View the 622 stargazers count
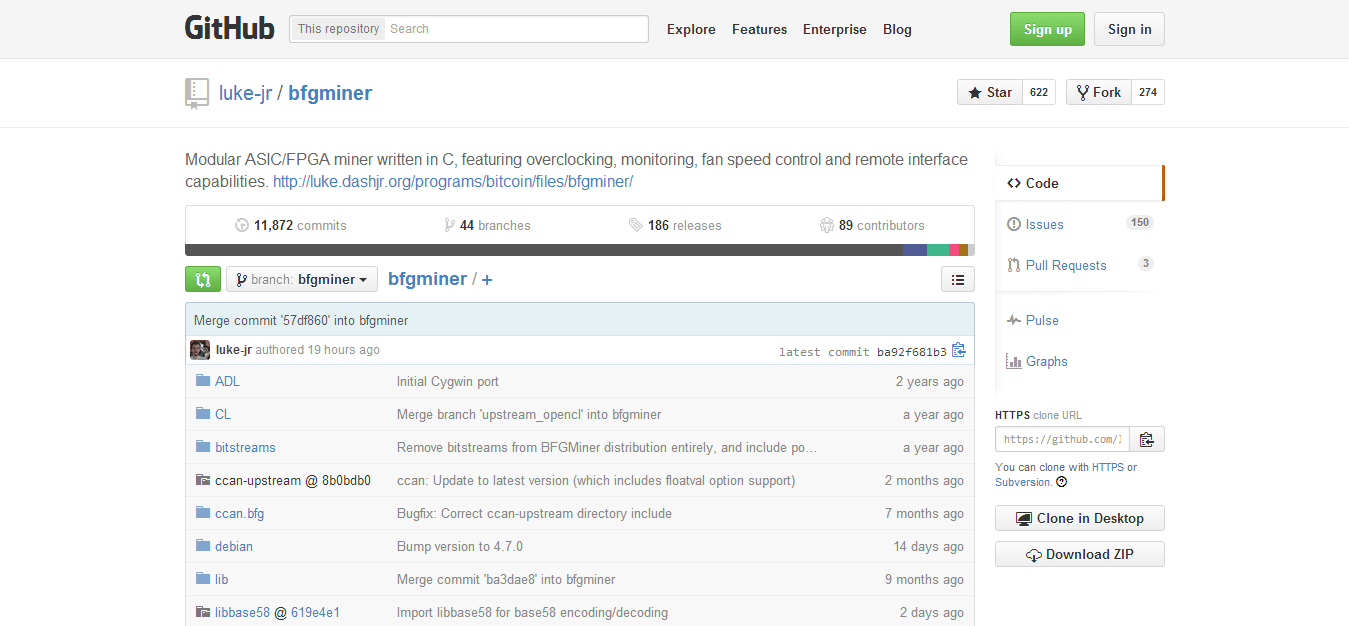 (1039, 92)
